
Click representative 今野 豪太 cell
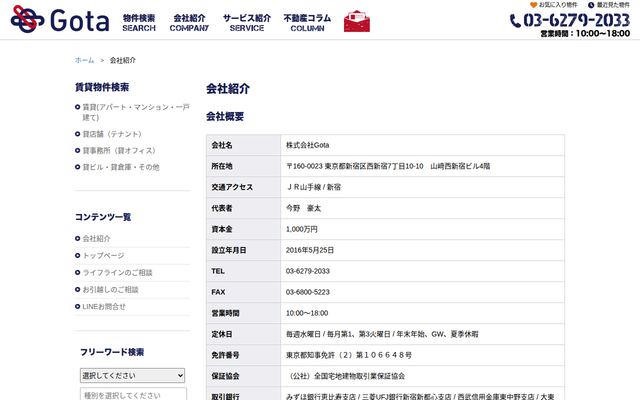pyautogui.click(x=422, y=208)
